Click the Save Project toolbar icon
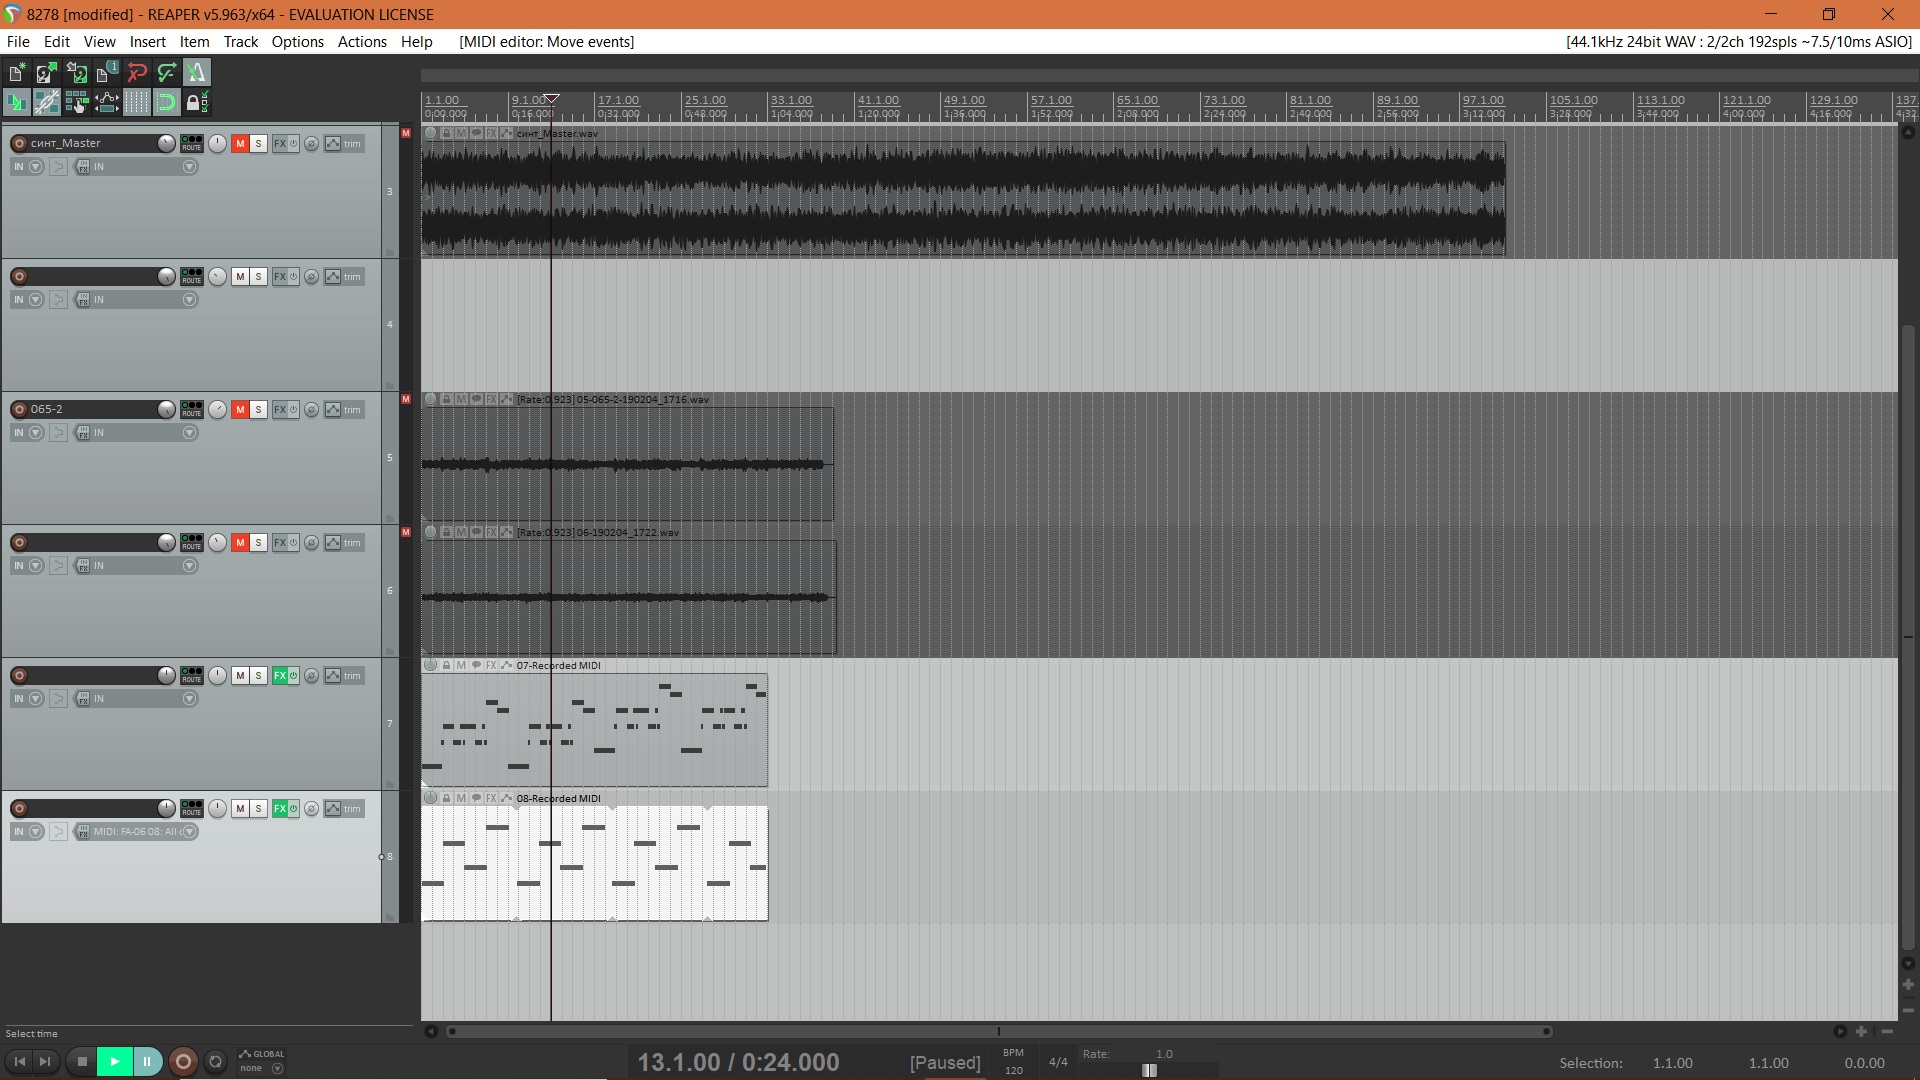Viewport: 1920px width, 1080px height. [76, 72]
